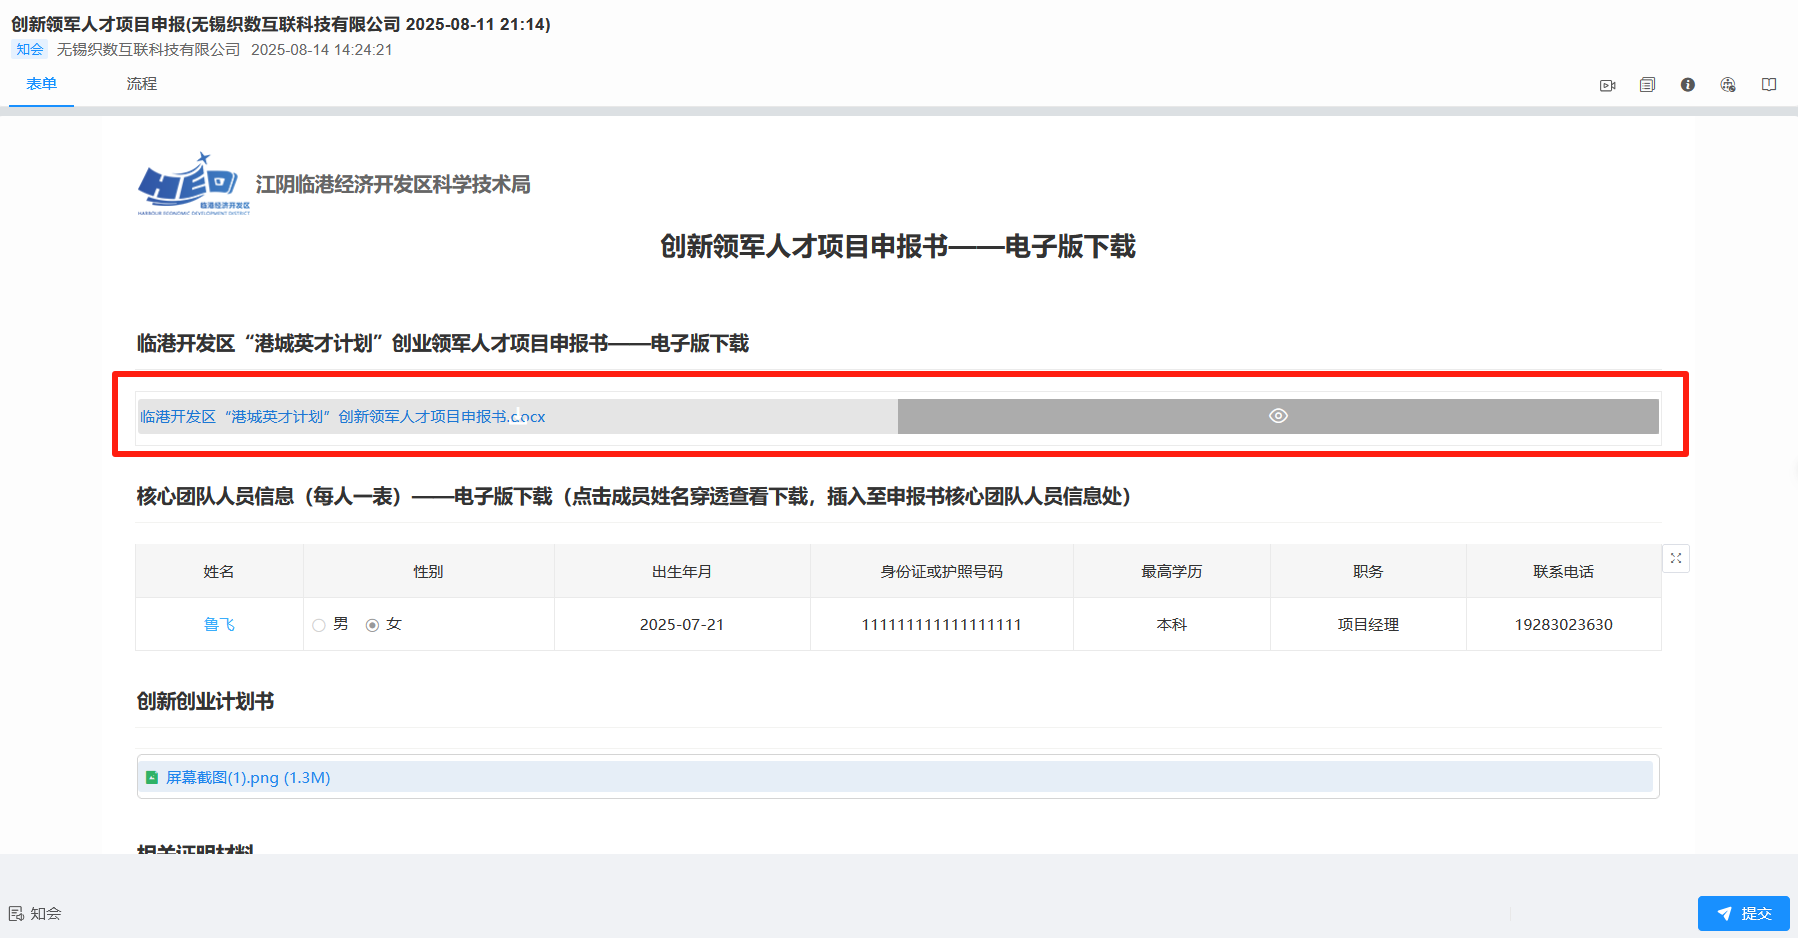This screenshot has height=938, width=1798.
Task: Click the 知会 item at bottom left
Action: [36, 913]
